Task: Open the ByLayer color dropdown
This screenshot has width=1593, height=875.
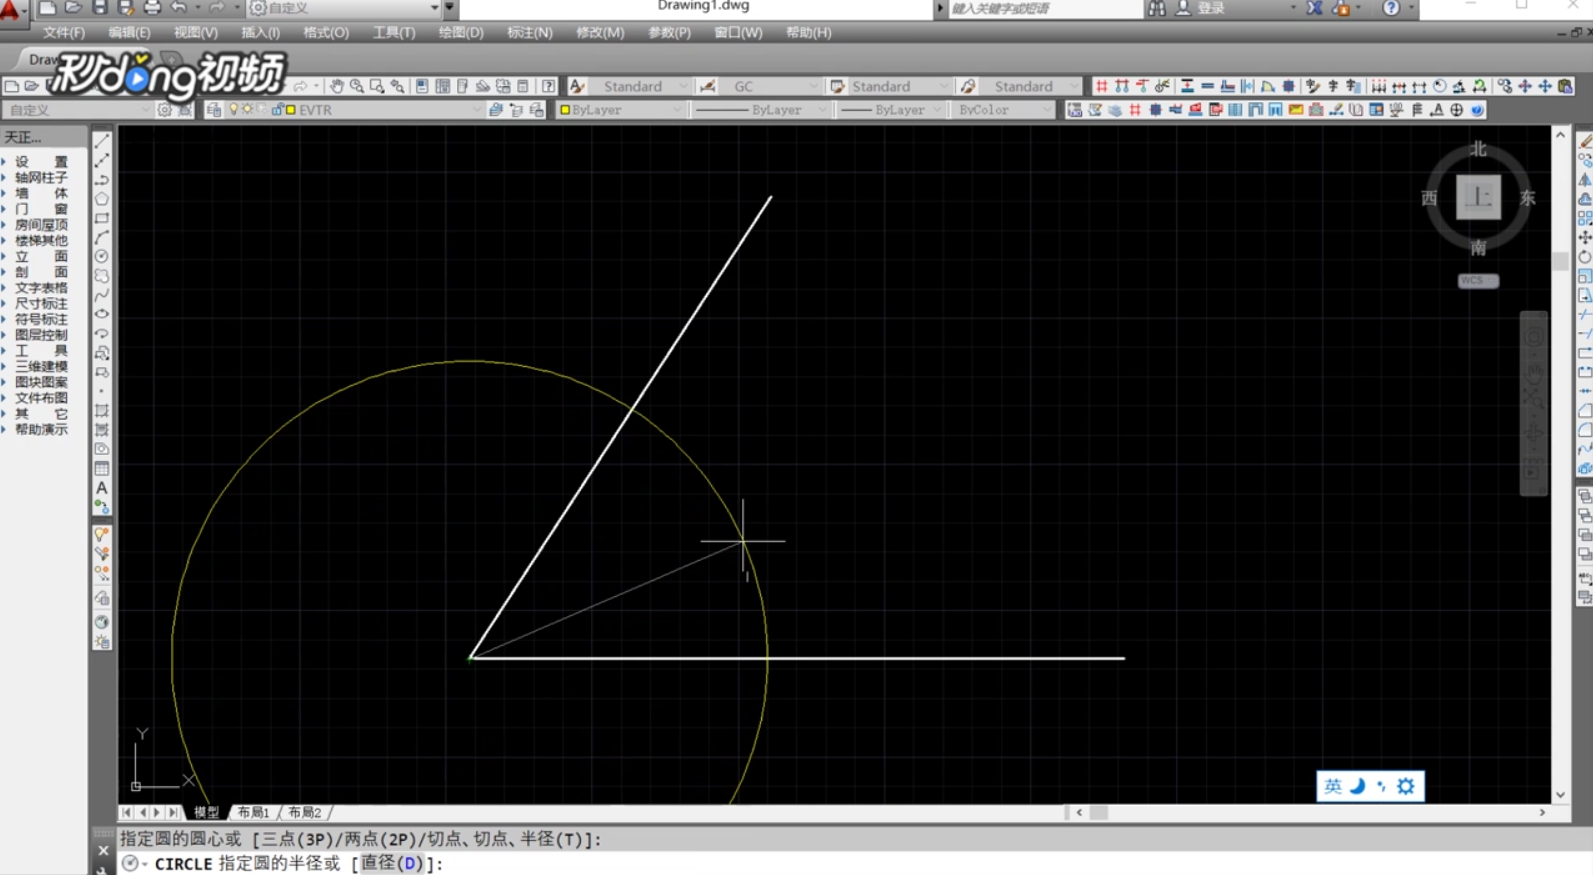Action: pos(677,110)
